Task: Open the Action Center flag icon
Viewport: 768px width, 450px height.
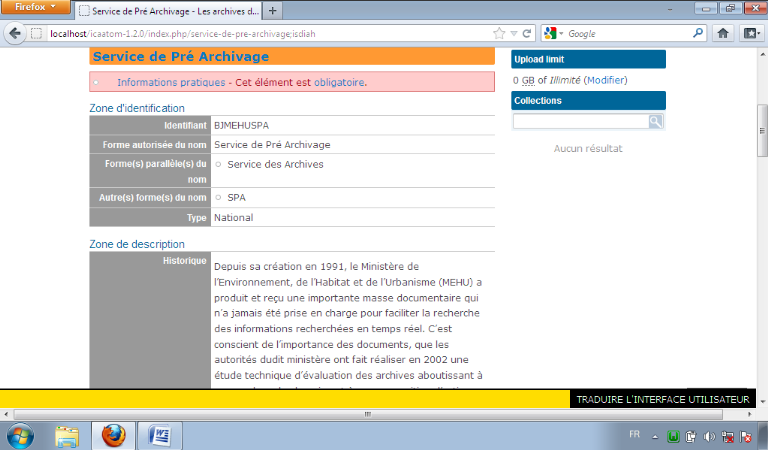Action: coord(746,436)
